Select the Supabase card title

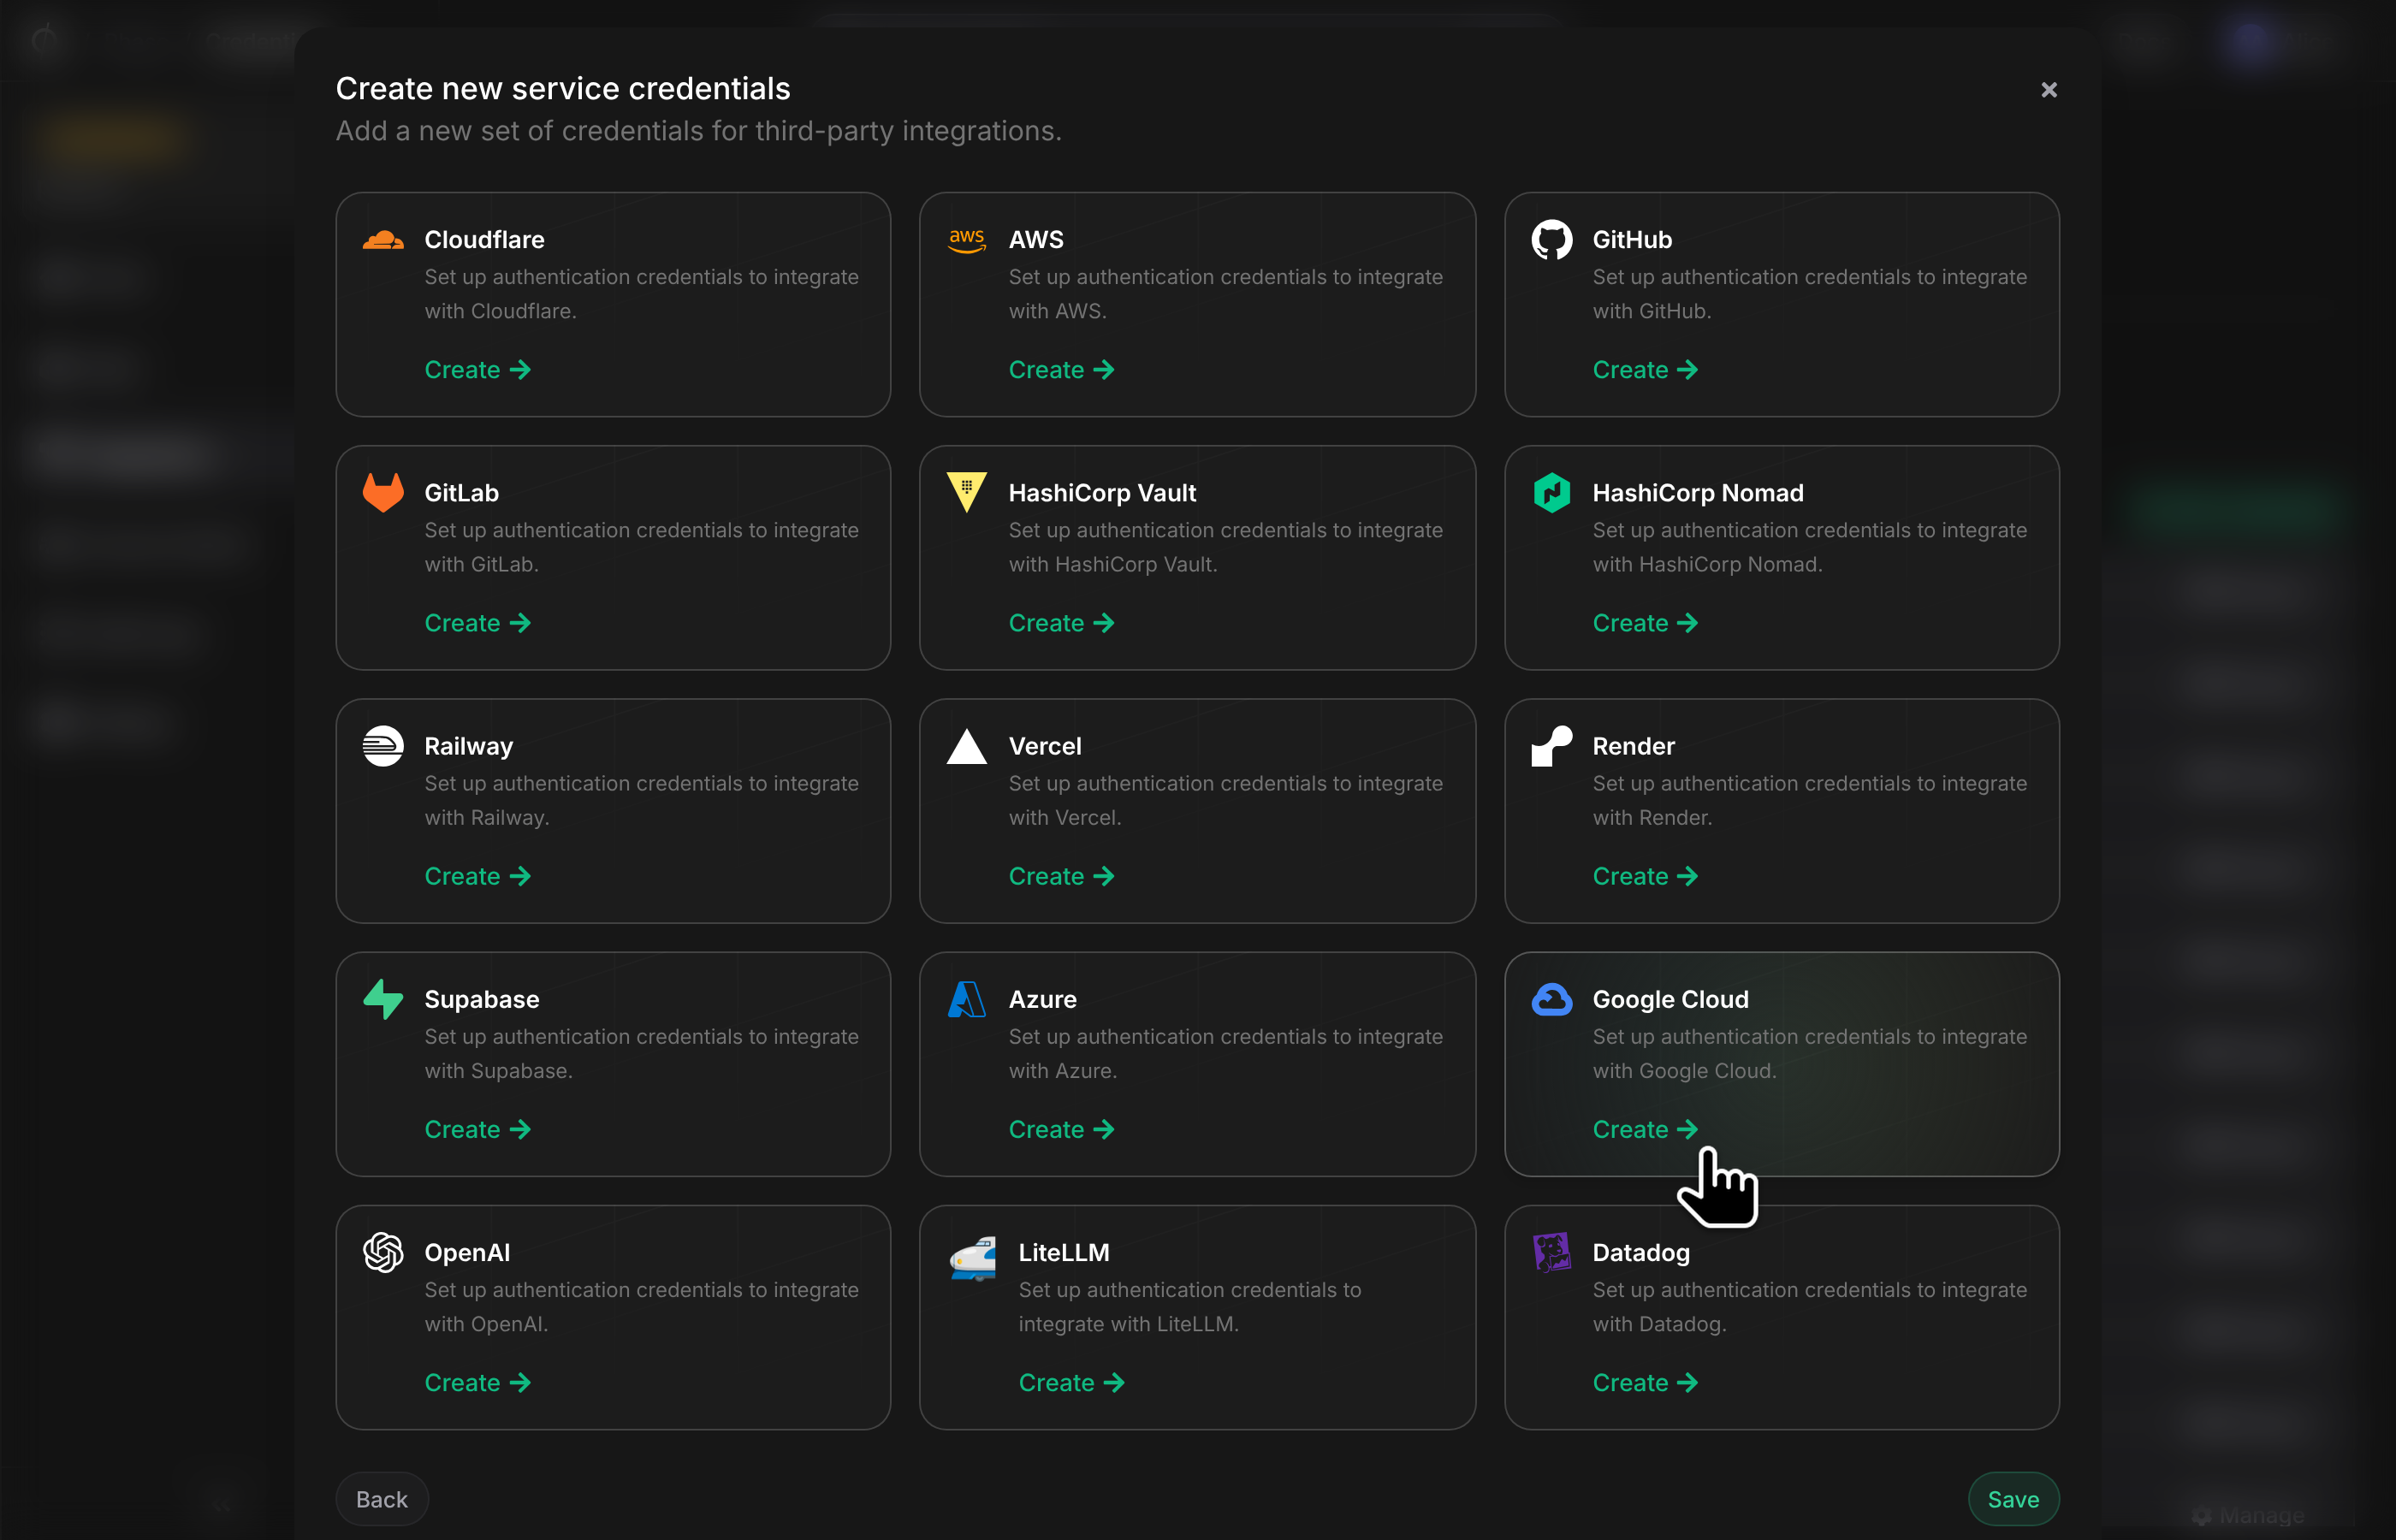pos(481,999)
